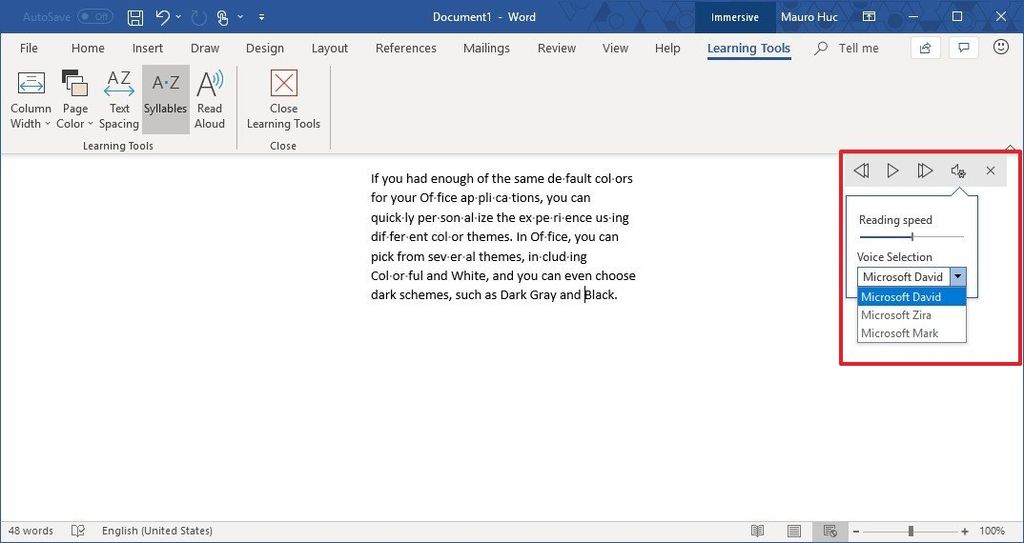
Task: Open the Page Color menu
Action: [75, 101]
